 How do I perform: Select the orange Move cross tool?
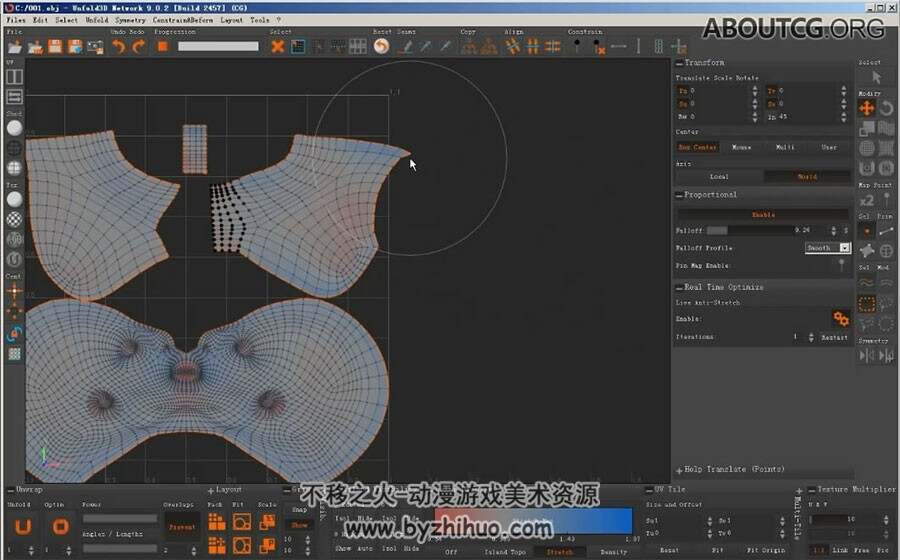(867, 107)
